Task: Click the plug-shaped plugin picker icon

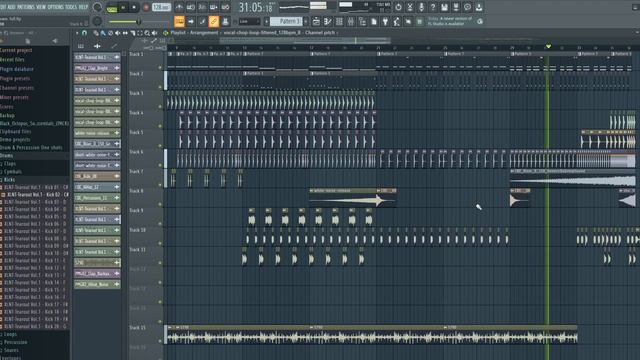Action: [x=385, y=21]
